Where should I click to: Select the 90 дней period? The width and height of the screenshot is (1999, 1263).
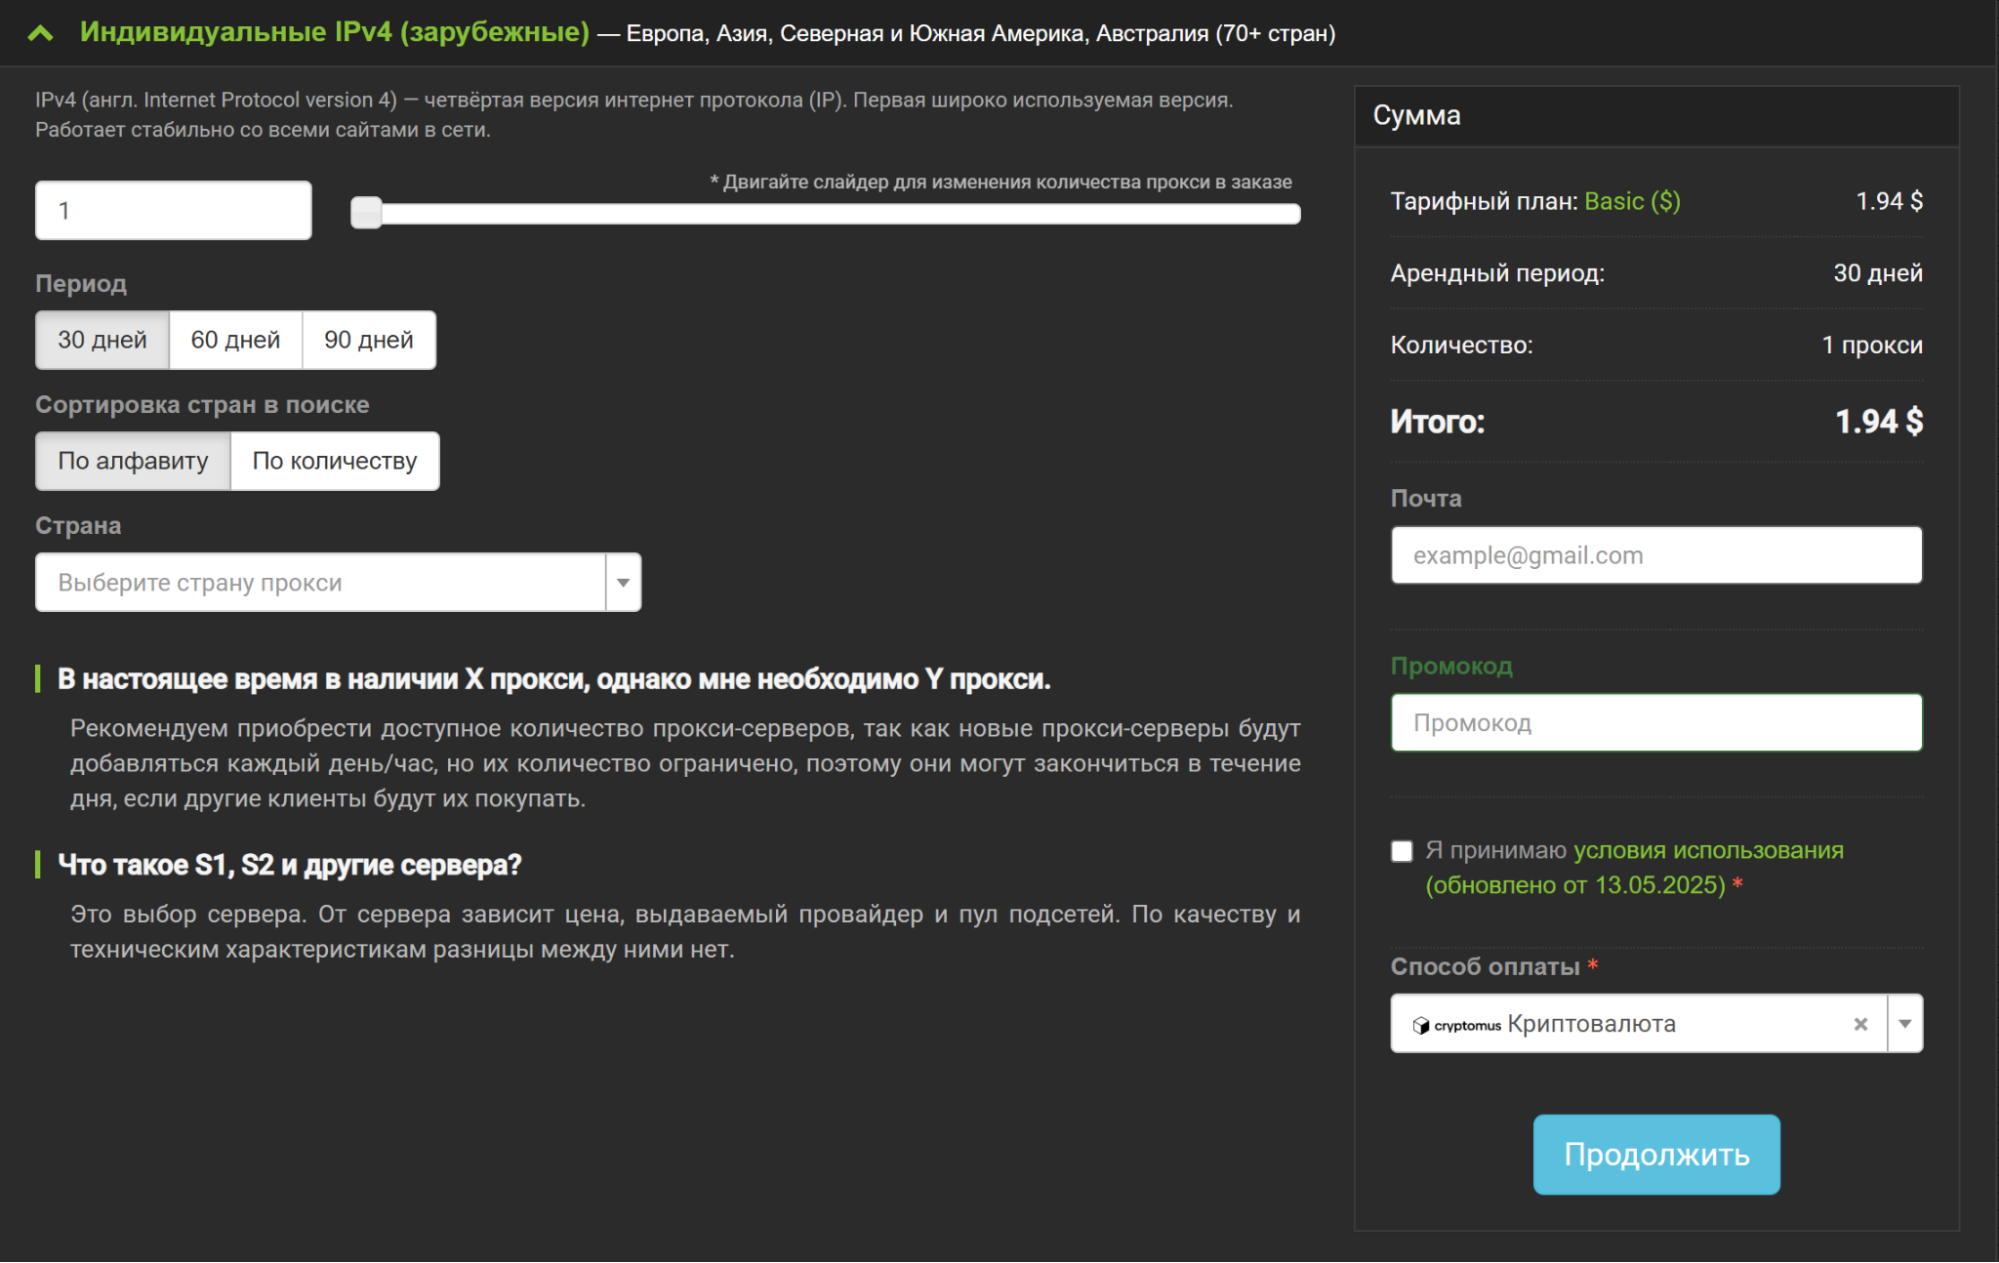(368, 340)
